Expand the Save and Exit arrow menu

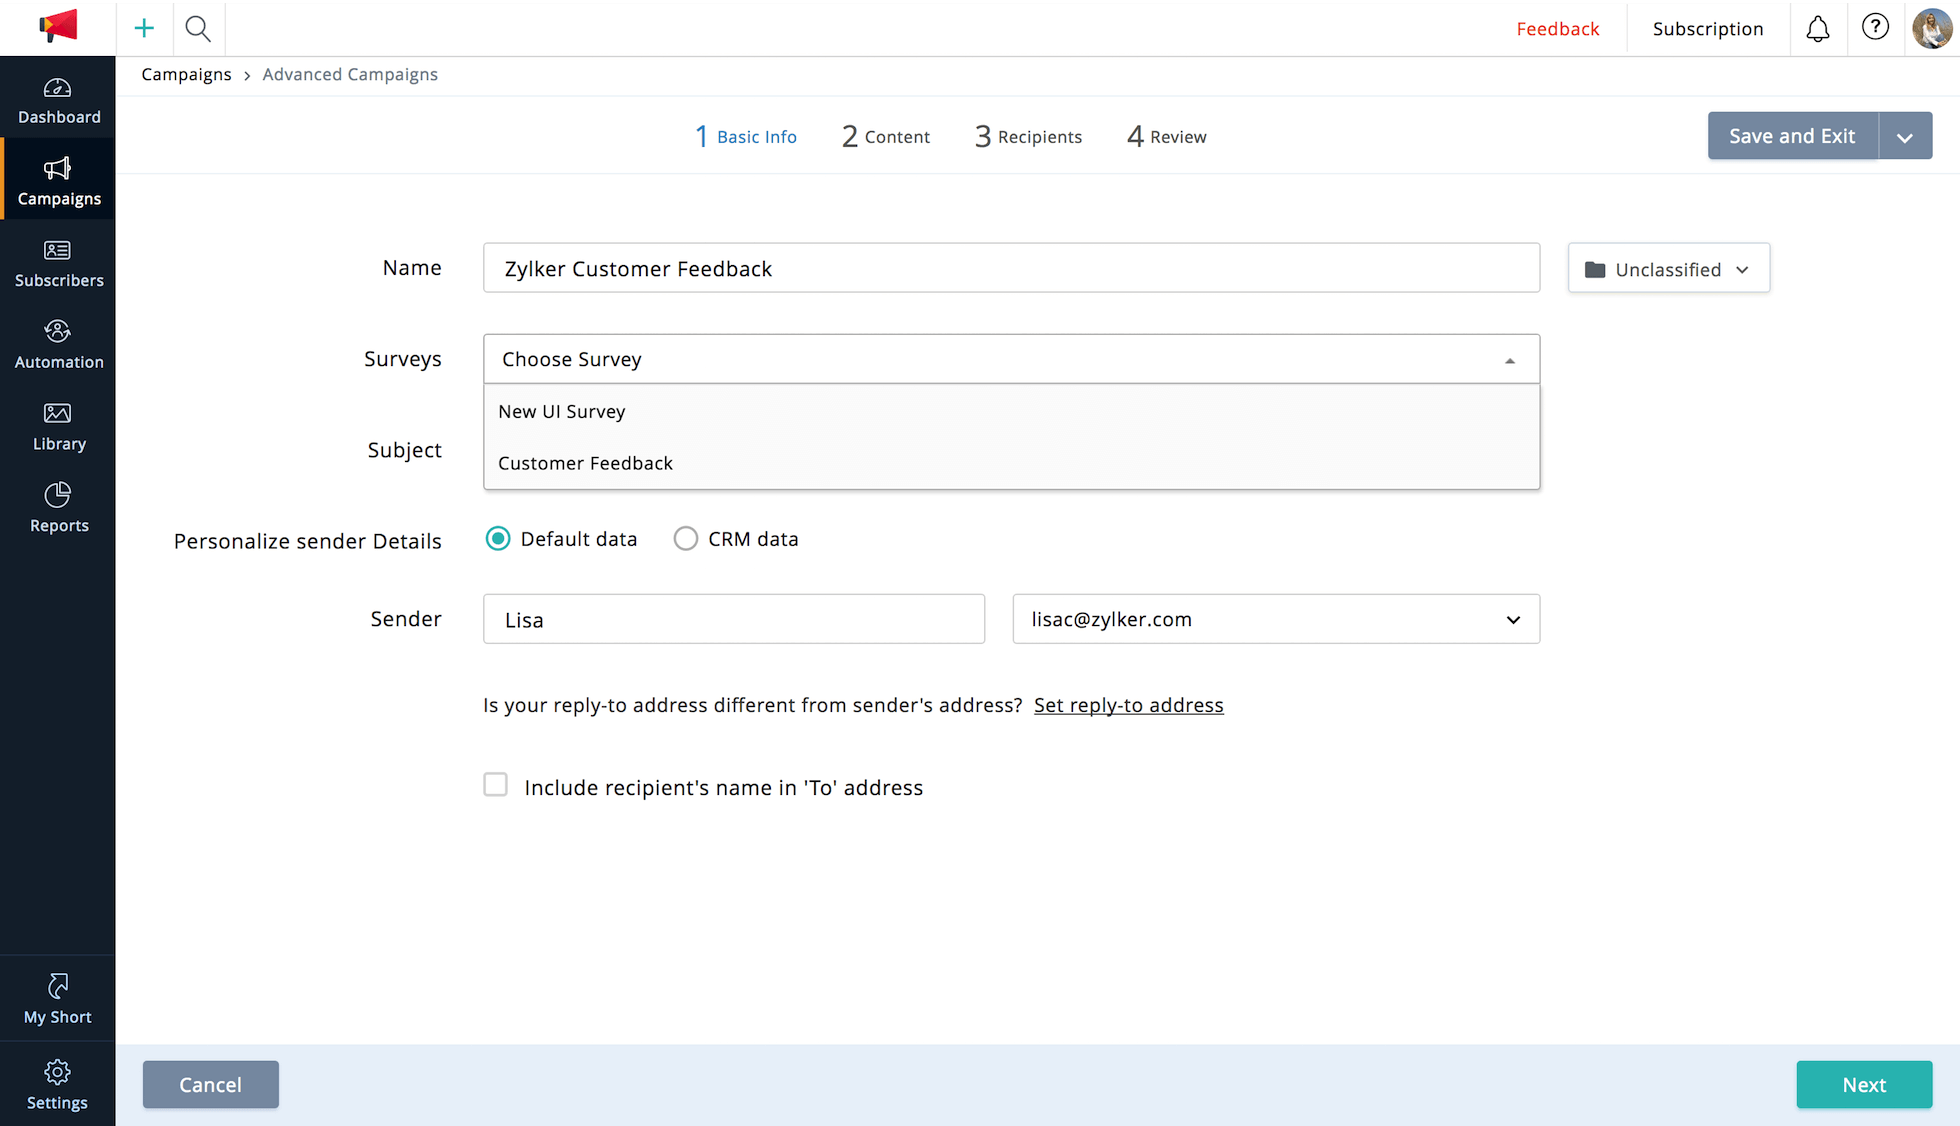[1905, 136]
